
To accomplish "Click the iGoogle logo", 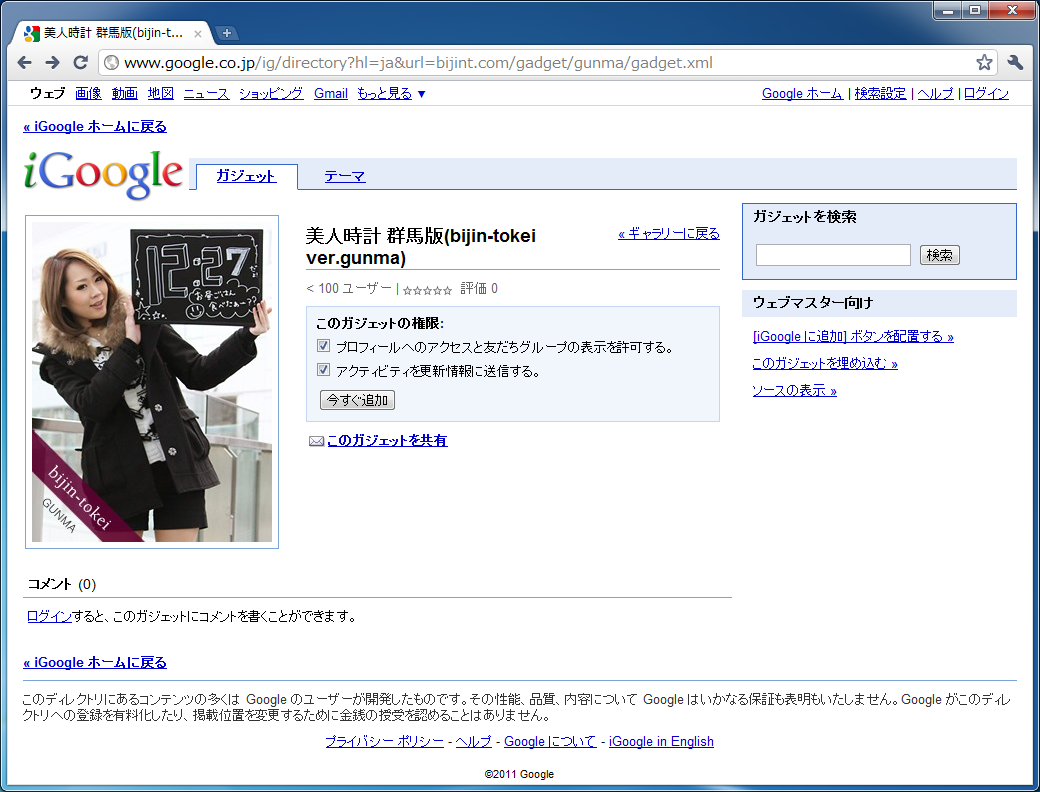I will 103,174.
